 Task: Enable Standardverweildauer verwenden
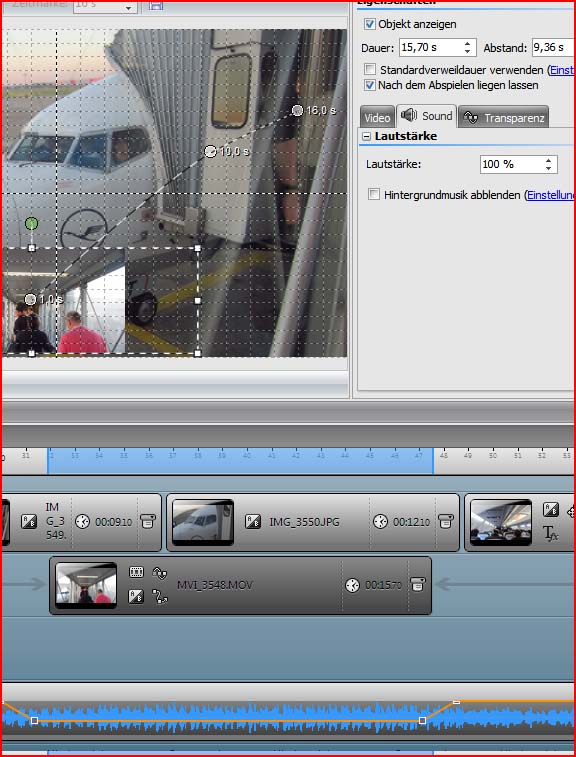370,70
